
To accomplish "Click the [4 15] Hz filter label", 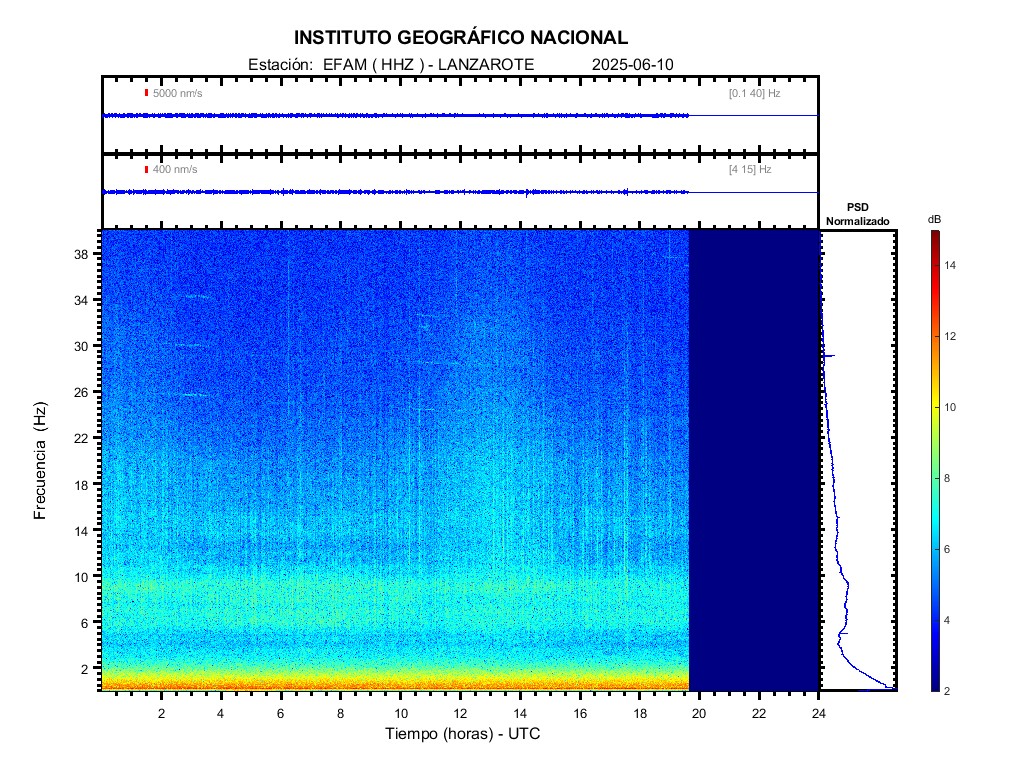I will coord(750,170).
